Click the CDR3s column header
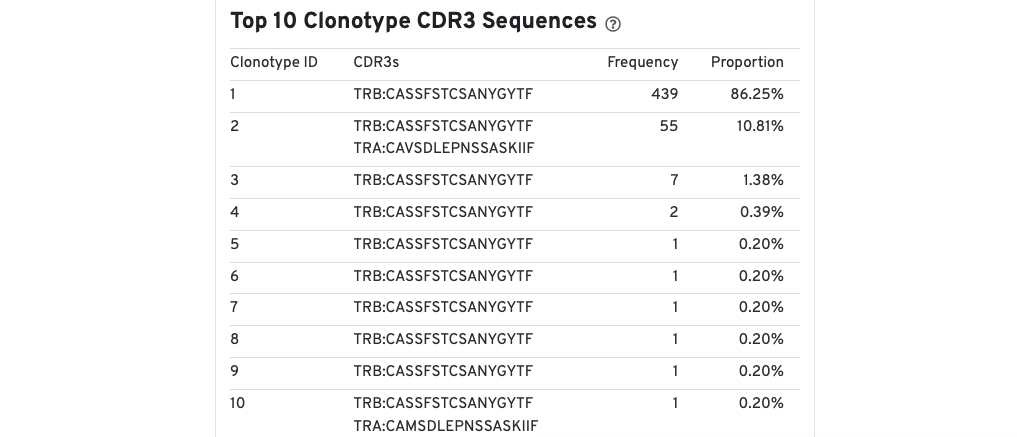 pos(376,62)
